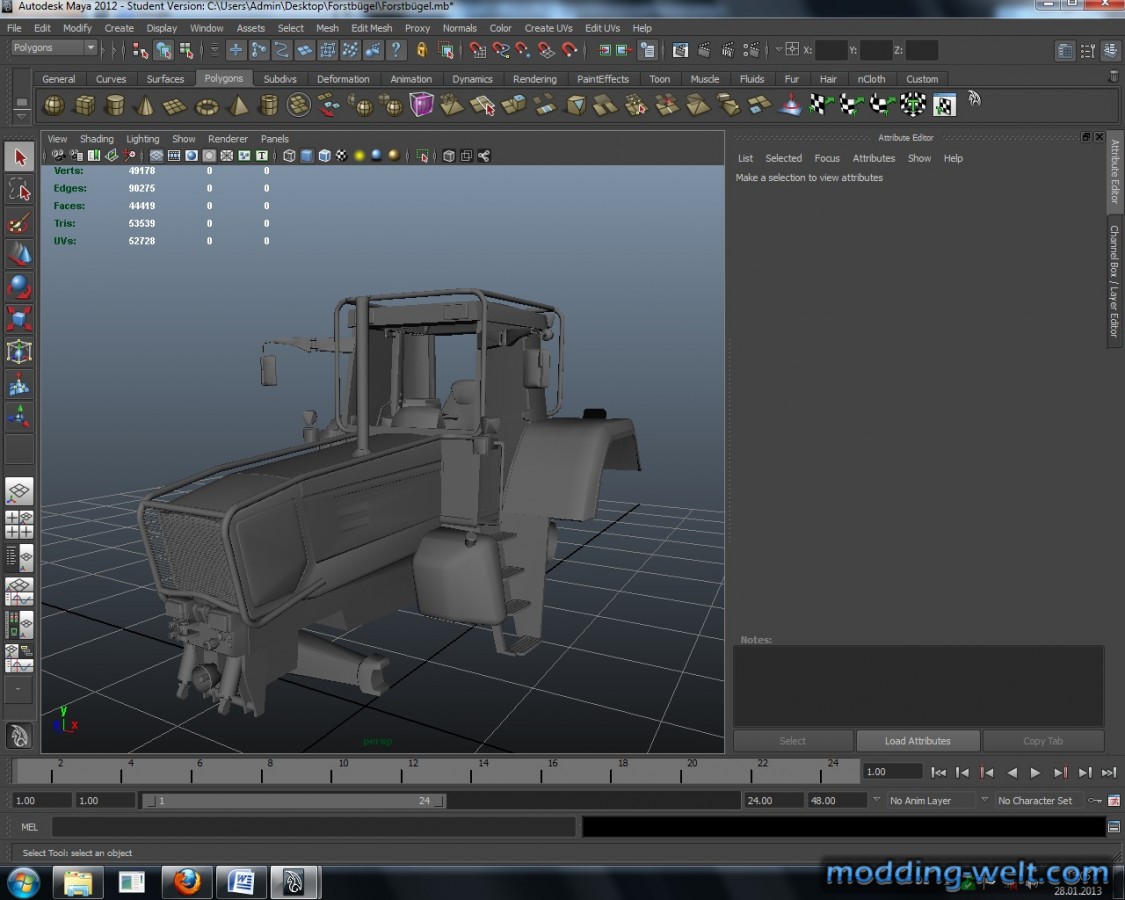Click the select by hierarchy mode icon
Image resolution: width=1125 pixels, height=900 pixels.
(141, 50)
